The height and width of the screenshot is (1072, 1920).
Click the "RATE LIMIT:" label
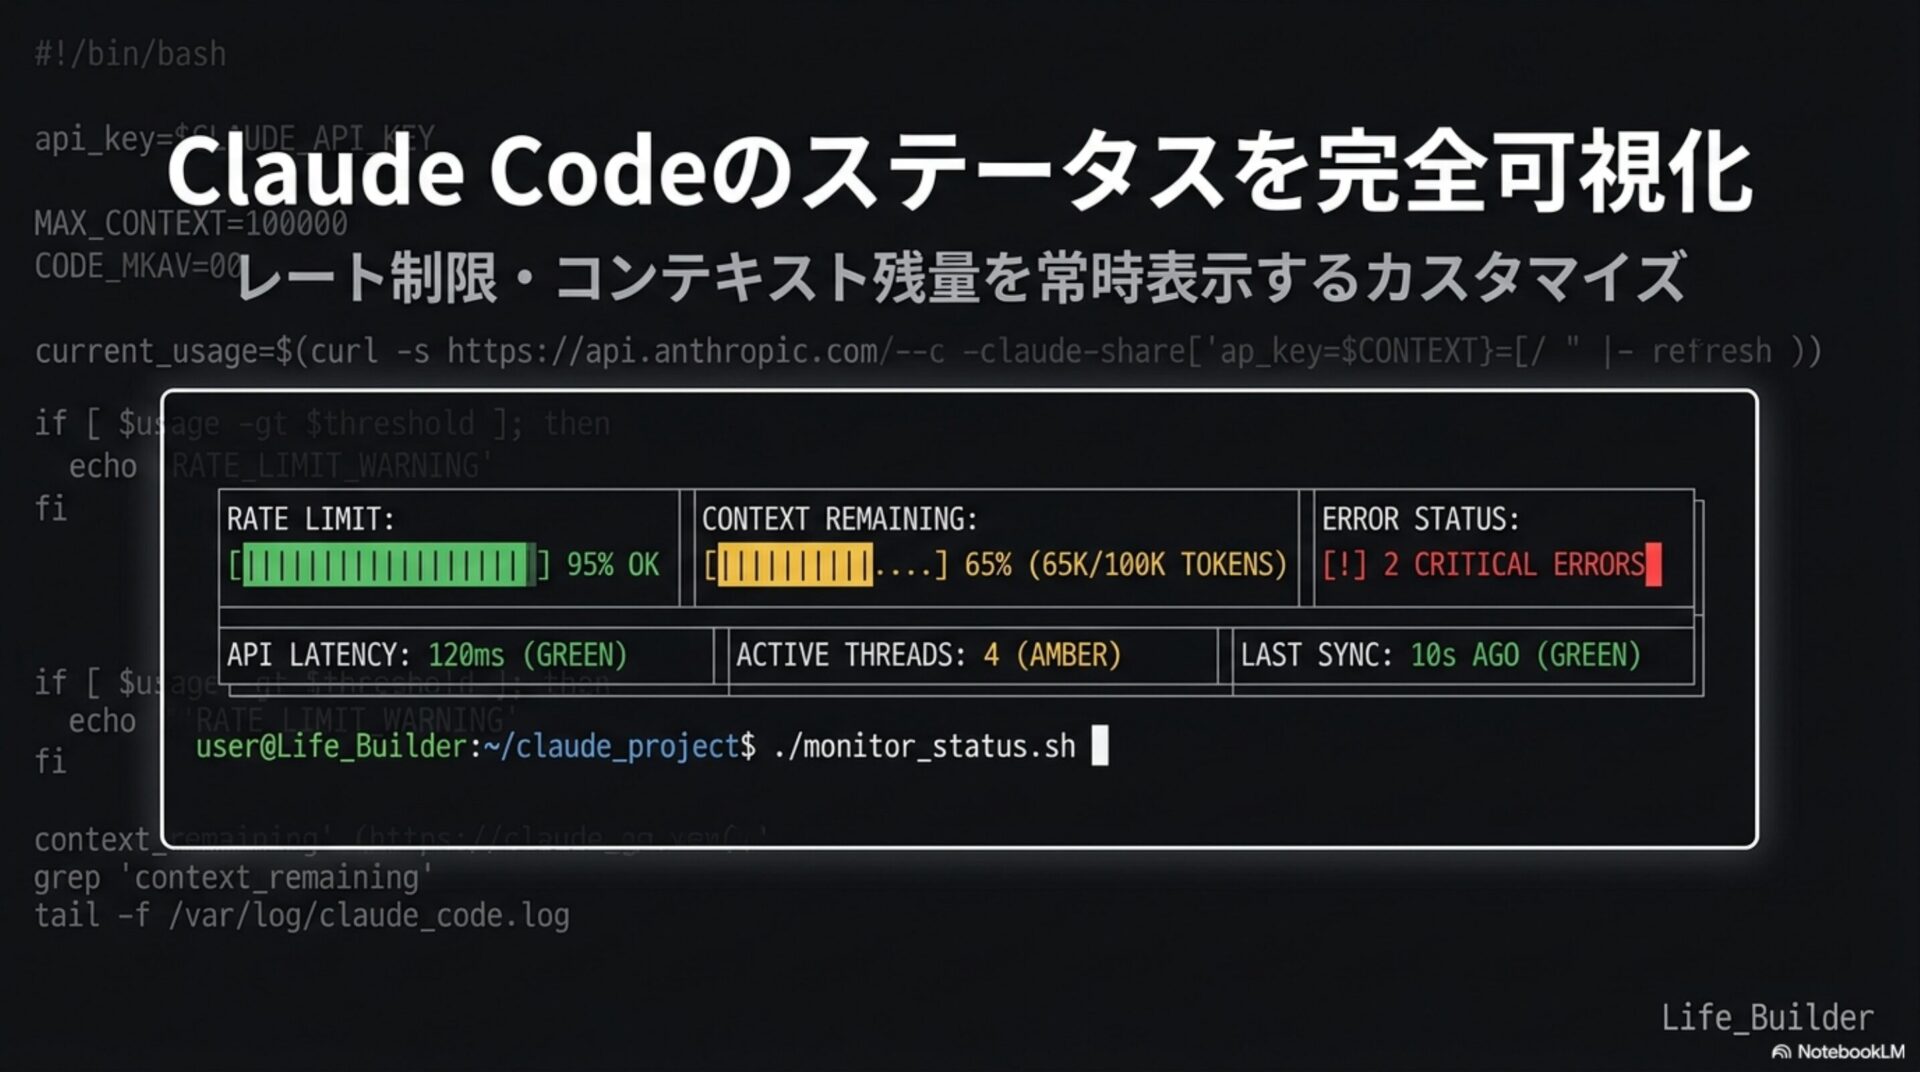[x=310, y=519]
